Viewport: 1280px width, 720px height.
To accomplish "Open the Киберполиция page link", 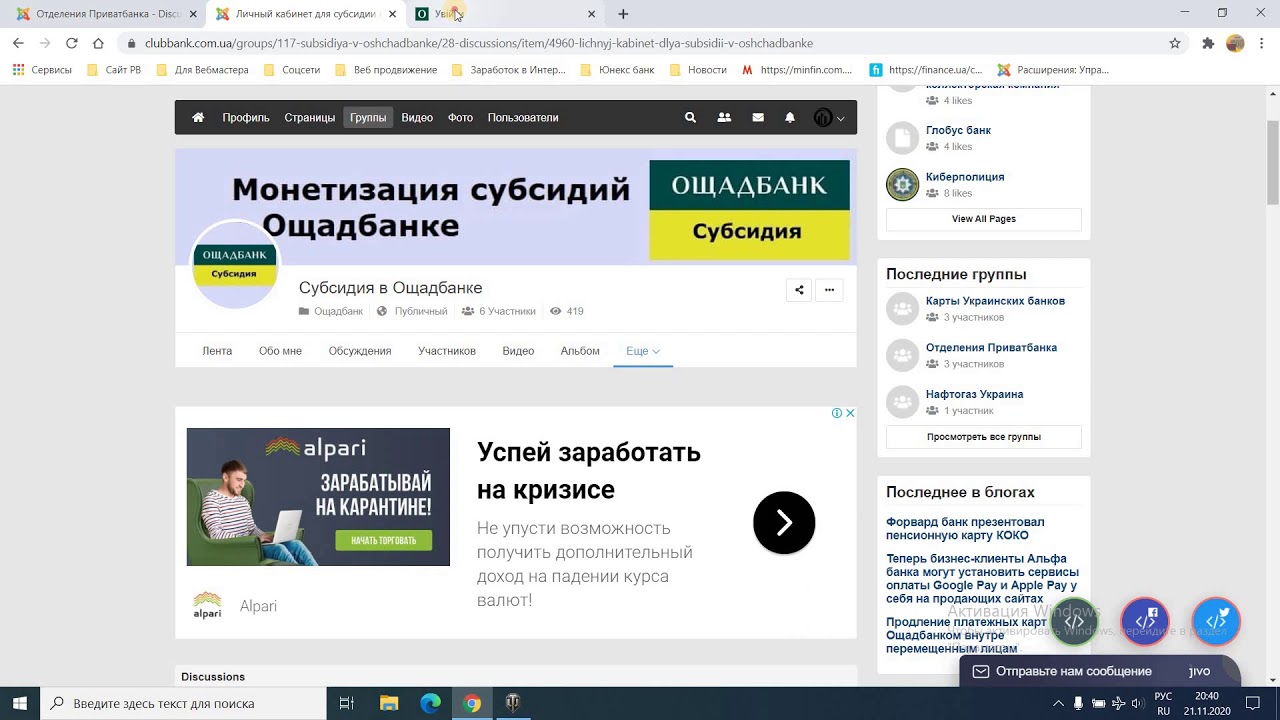I will (965, 177).
